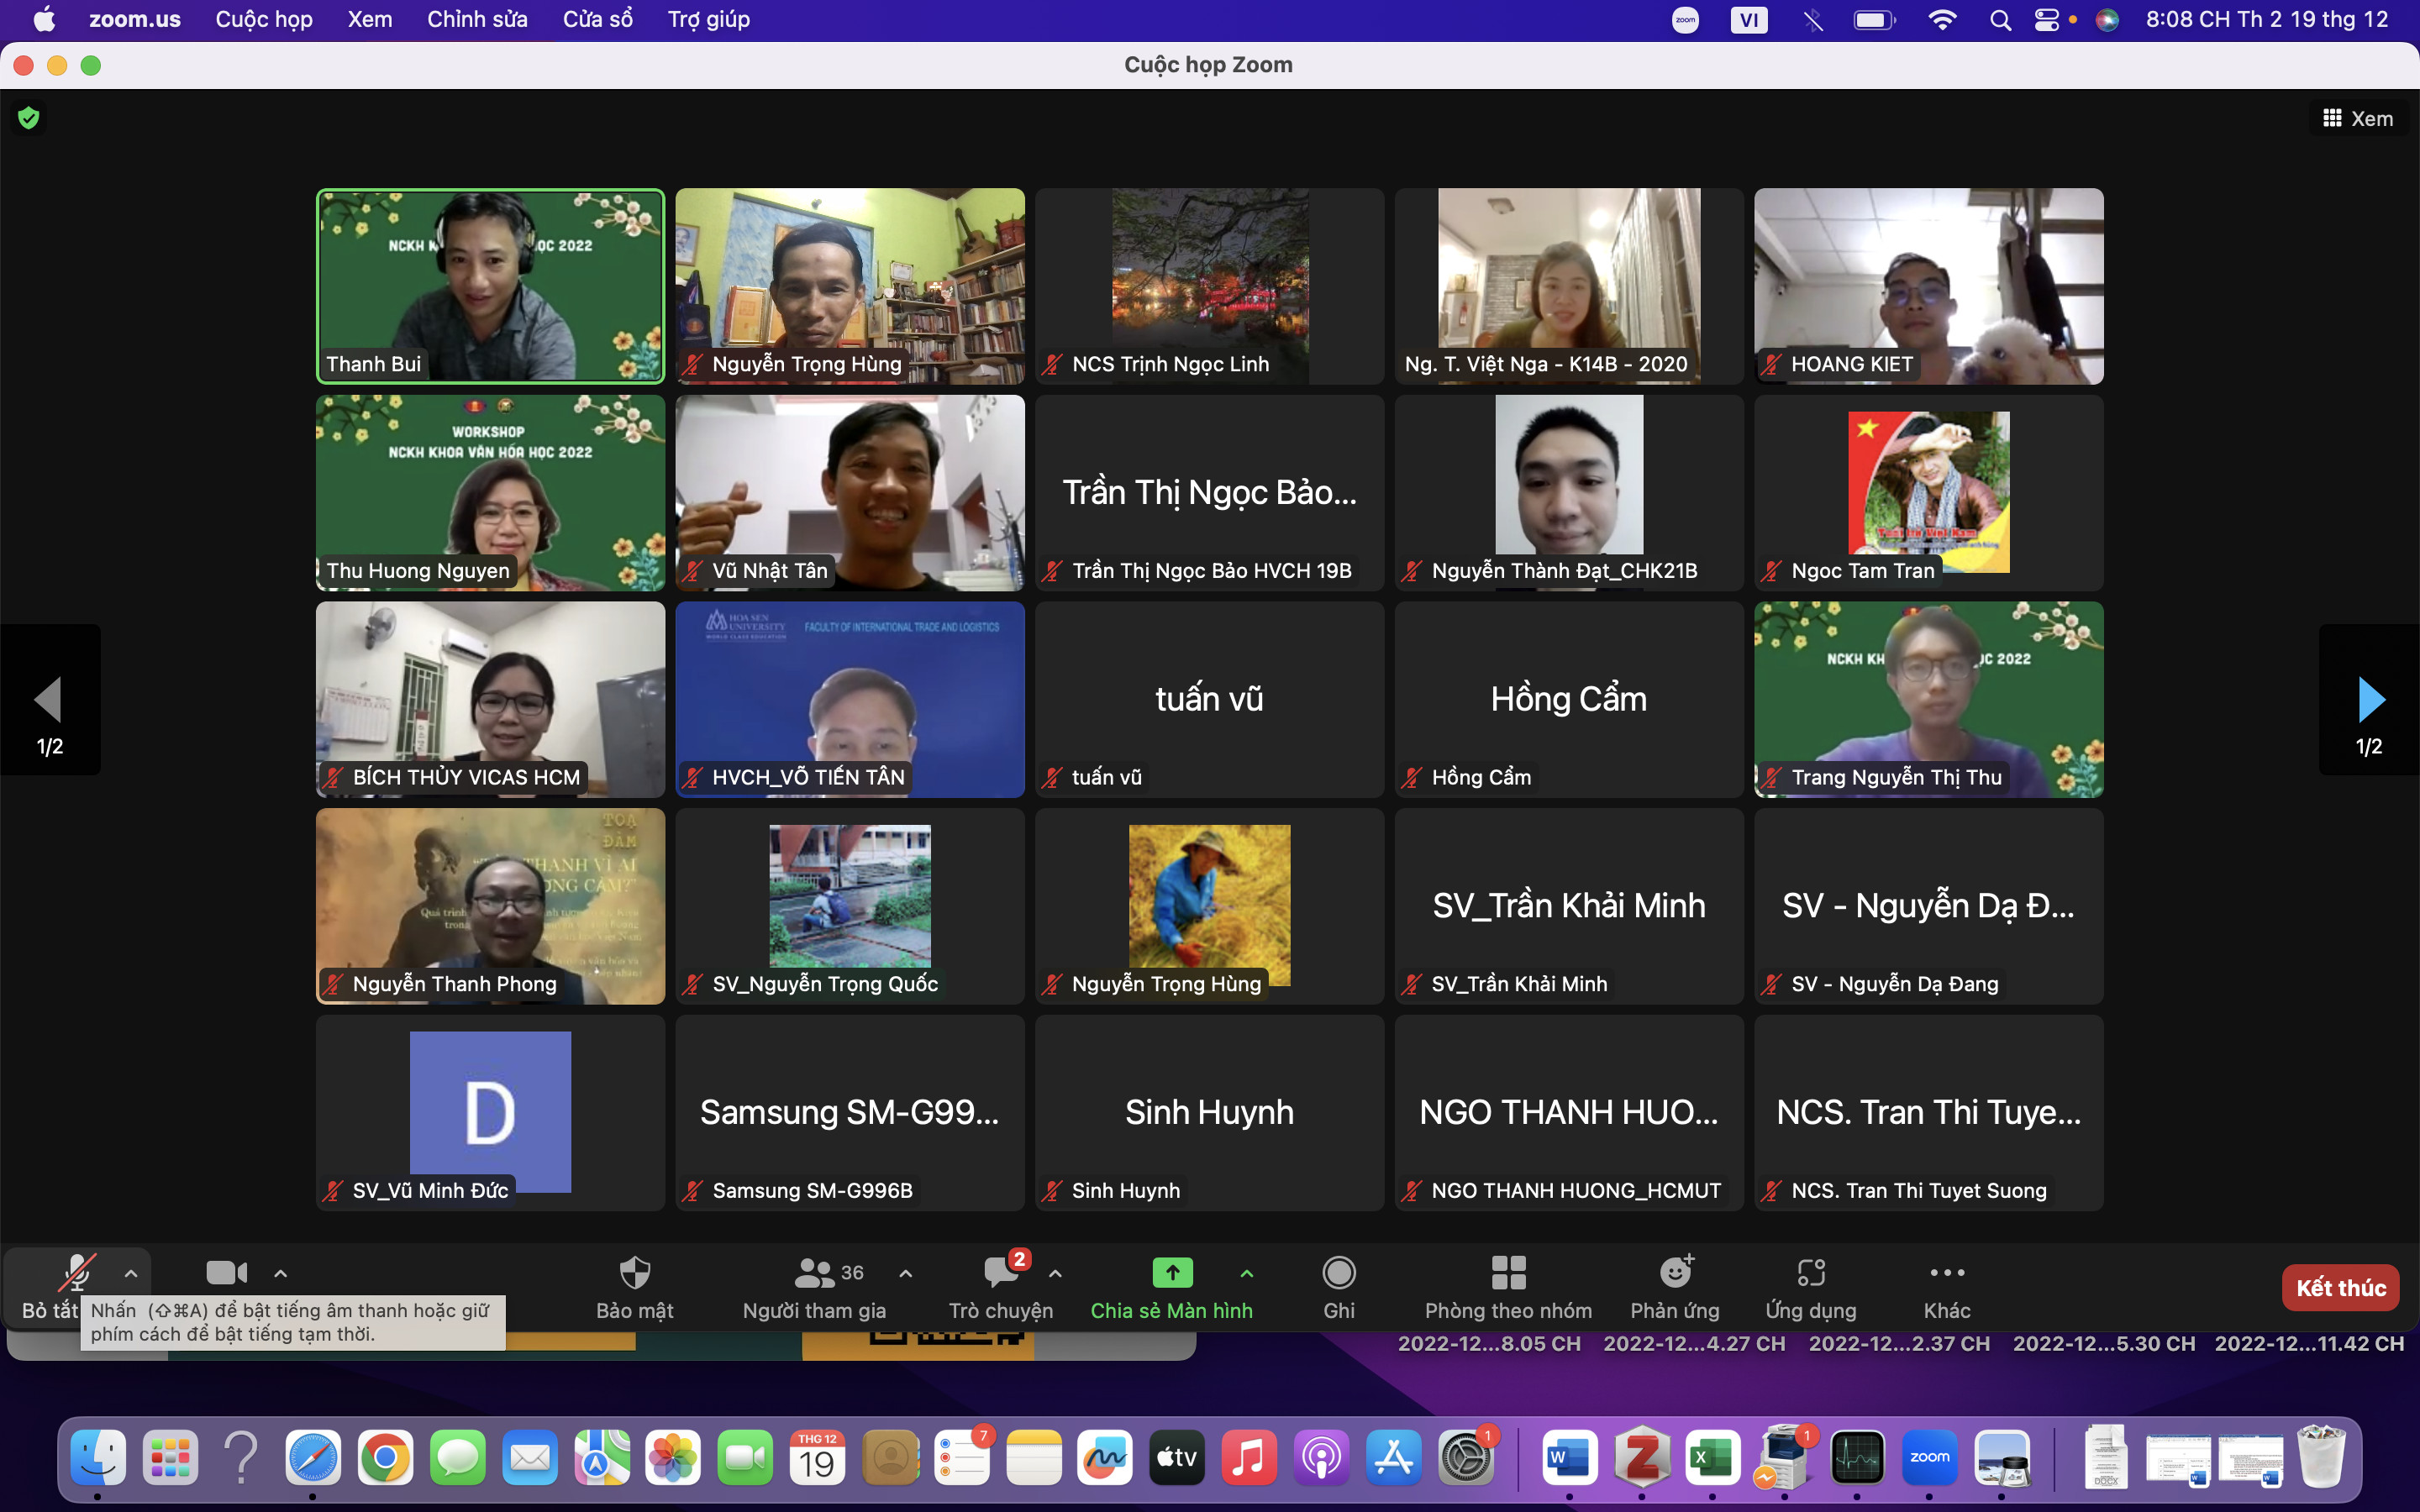
Task: Open the Người tham gia participants panel
Action: pos(814,1287)
